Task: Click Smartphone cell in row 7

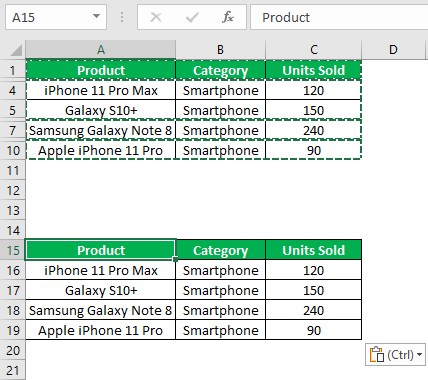Action: click(x=220, y=130)
